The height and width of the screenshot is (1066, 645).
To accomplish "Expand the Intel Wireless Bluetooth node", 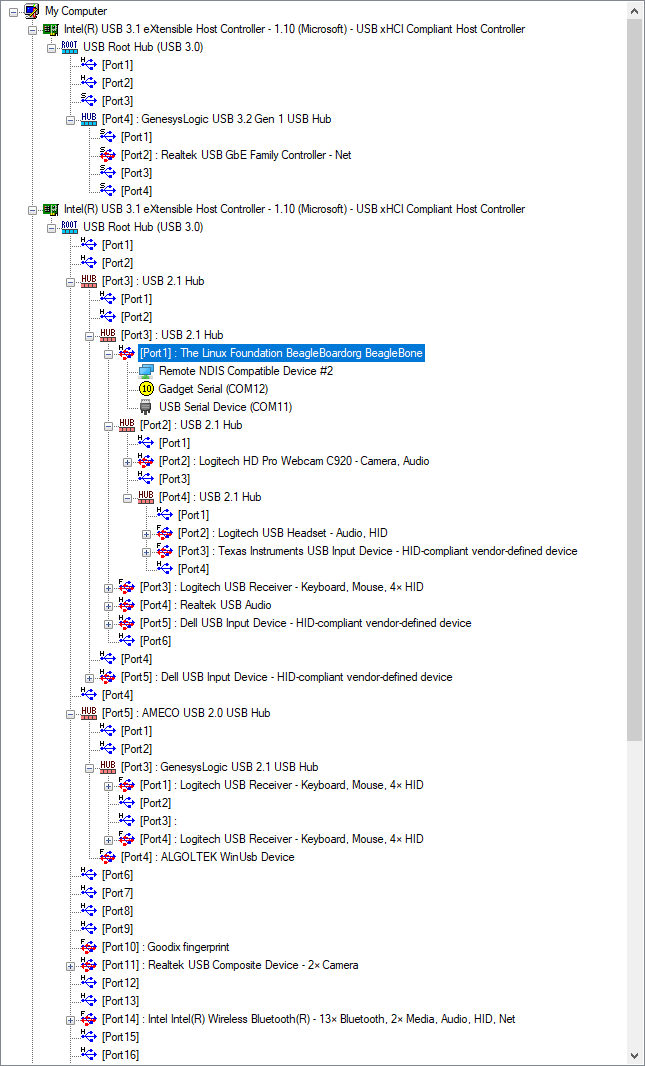I will [70, 1019].
